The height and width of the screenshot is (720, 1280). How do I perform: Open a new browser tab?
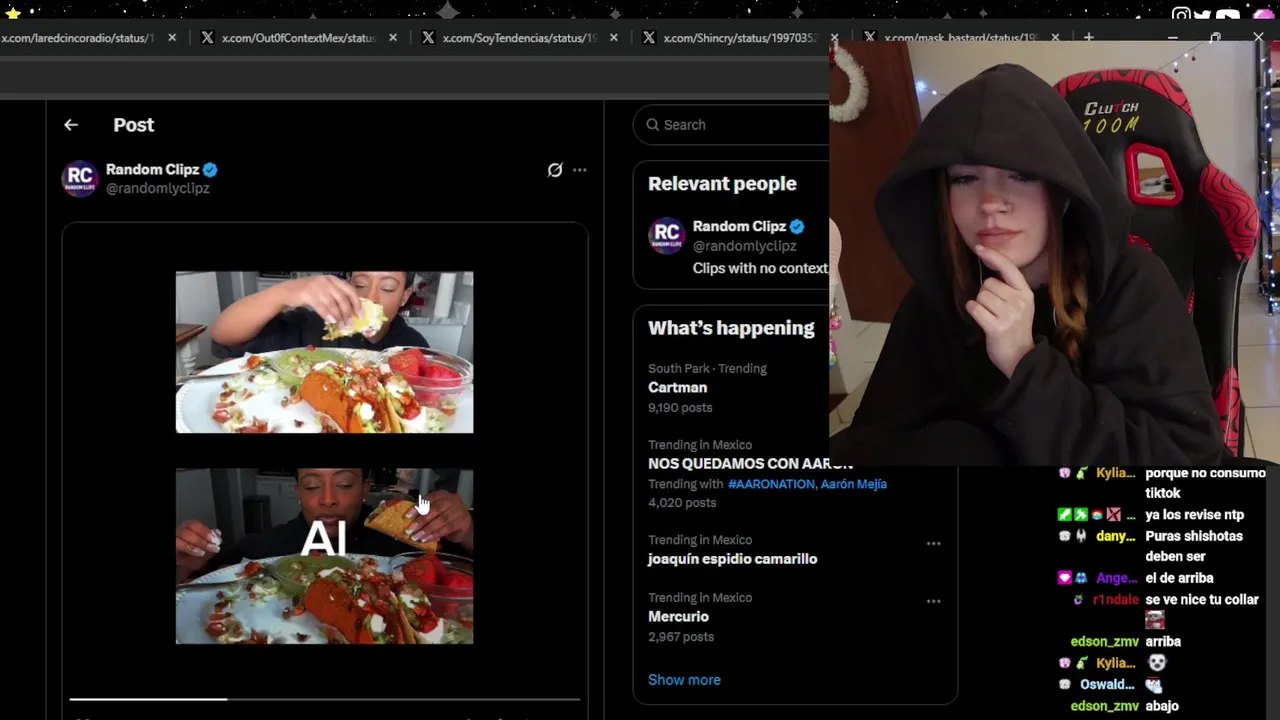coord(1089,38)
